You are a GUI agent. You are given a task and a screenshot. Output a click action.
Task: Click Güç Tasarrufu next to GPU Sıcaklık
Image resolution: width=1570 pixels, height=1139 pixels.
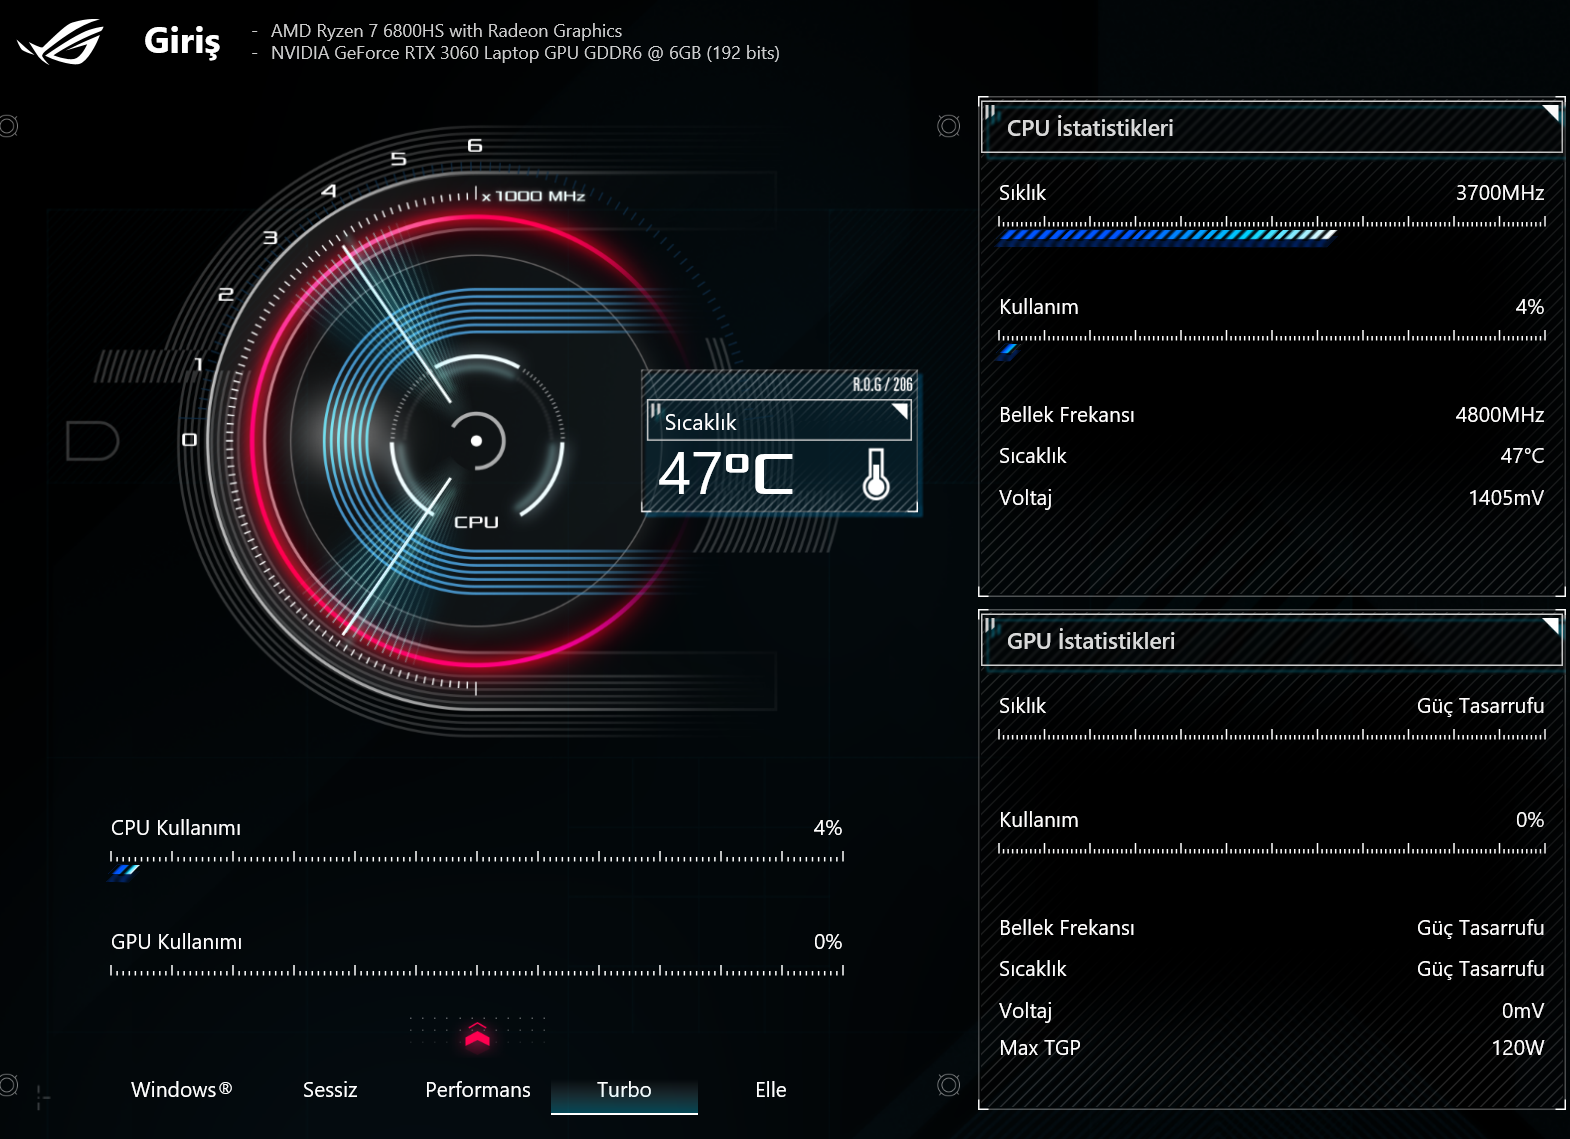coord(1480,969)
